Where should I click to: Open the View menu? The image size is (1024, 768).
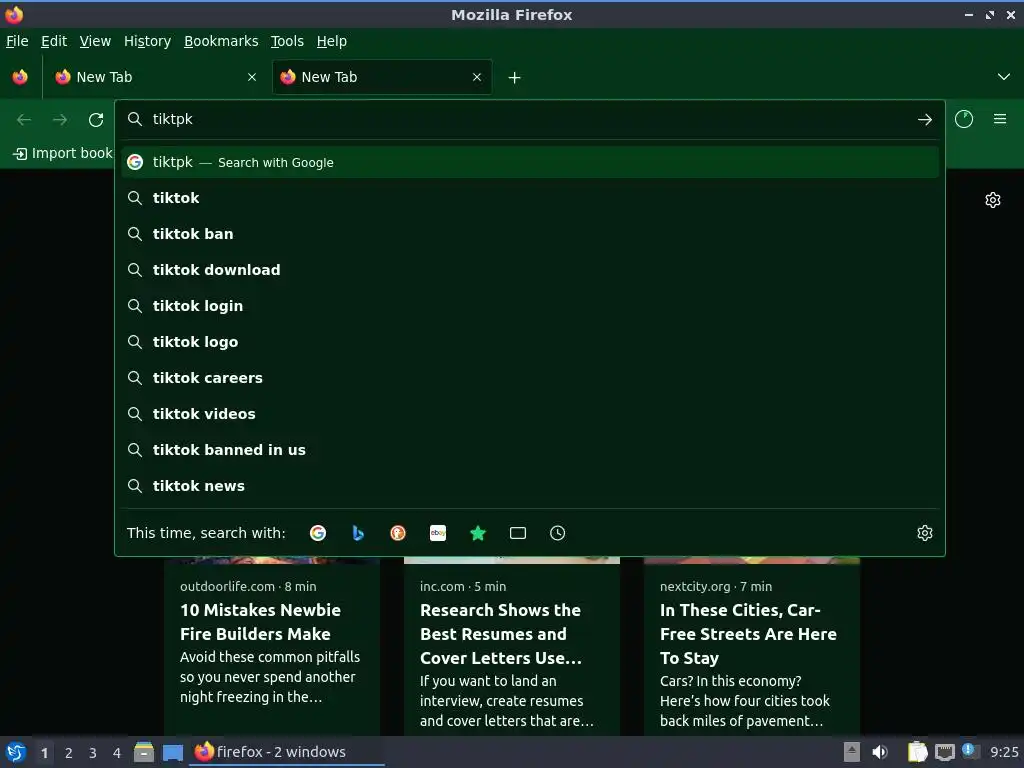[95, 41]
